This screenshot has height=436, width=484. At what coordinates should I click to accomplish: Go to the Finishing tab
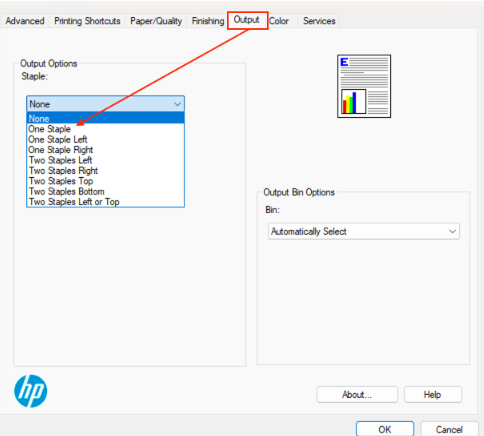click(x=208, y=21)
